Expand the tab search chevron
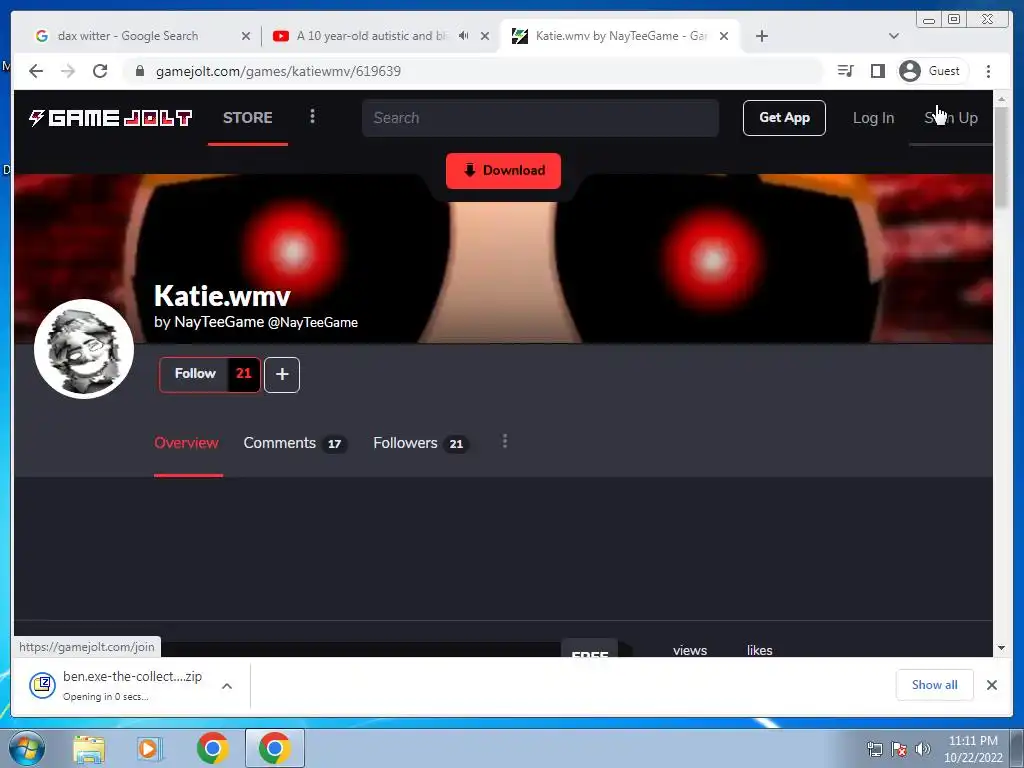 pos(894,36)
